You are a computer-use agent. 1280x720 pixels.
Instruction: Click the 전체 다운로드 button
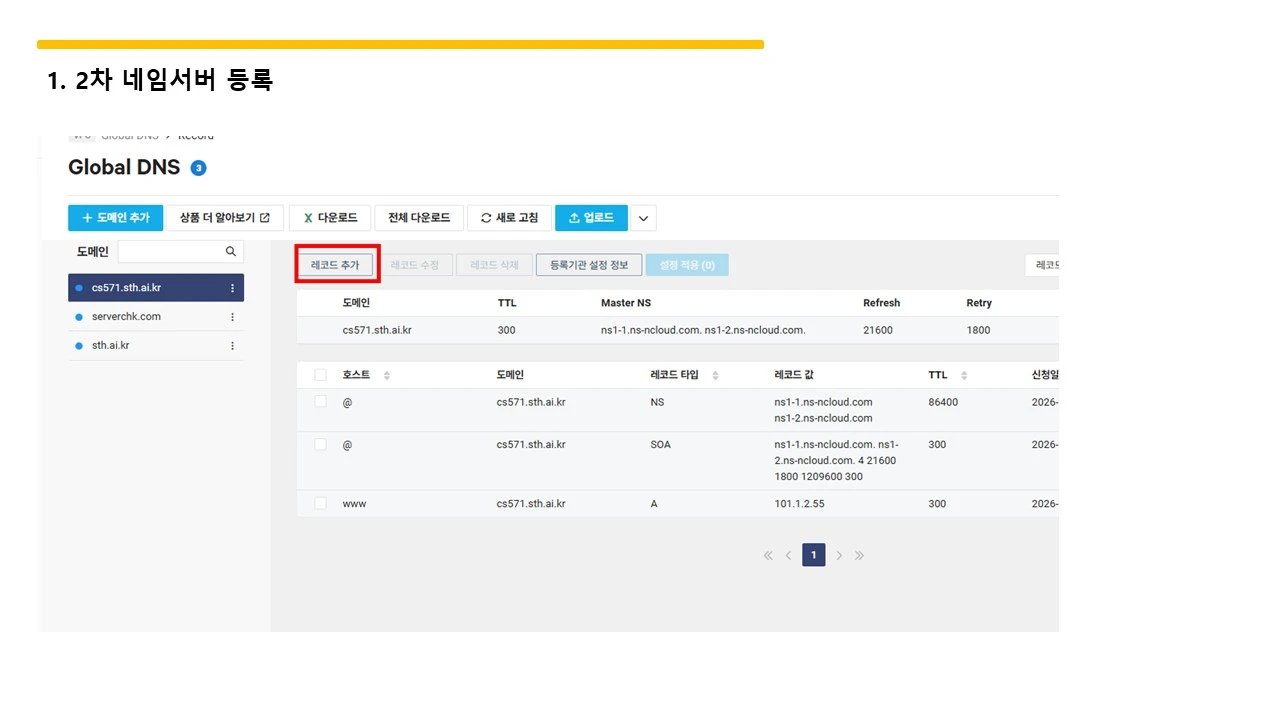(419, 218)
